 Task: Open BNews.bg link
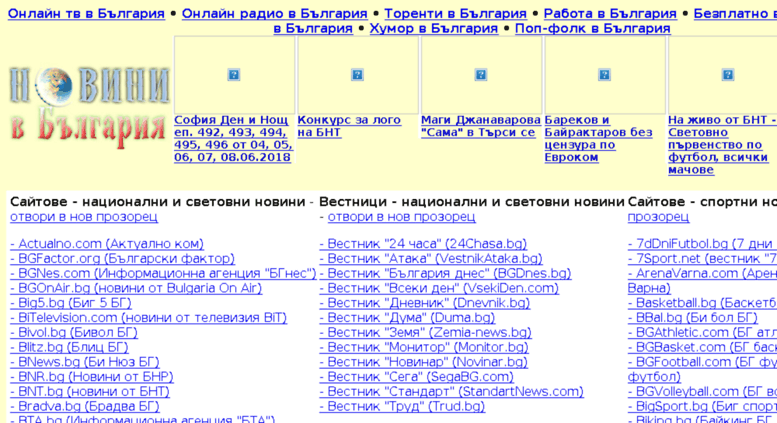click(x=85, y=362)
